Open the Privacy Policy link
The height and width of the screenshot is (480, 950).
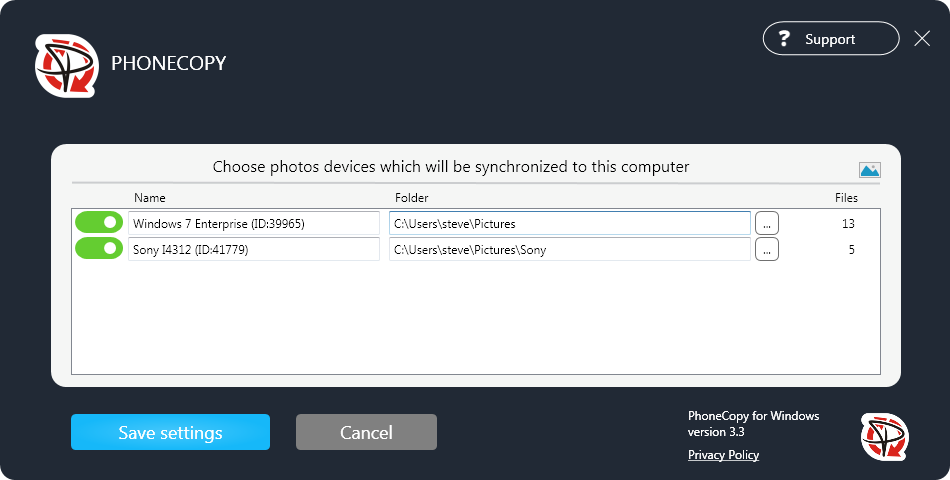723,455
